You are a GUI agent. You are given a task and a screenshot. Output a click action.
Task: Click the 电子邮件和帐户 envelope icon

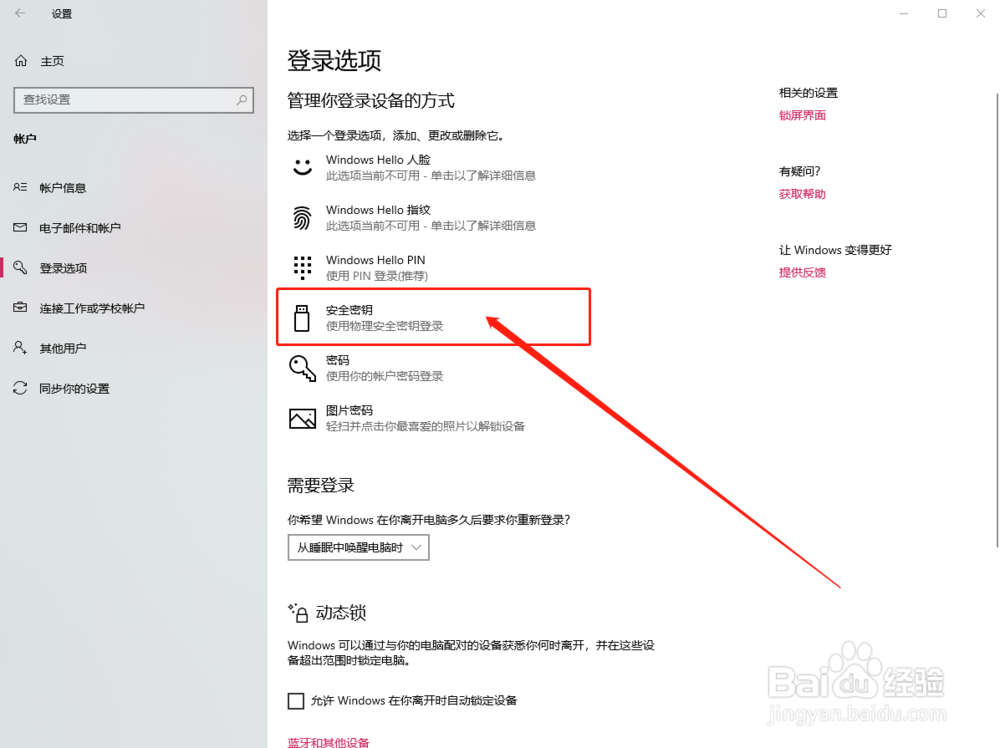click(x=20, y=228)
